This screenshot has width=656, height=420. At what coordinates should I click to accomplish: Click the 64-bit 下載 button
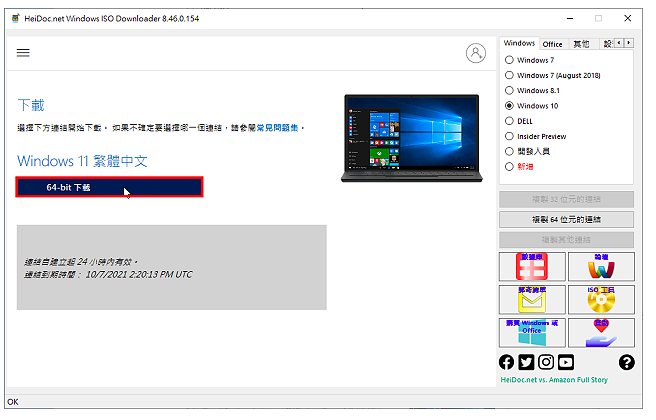109,187
